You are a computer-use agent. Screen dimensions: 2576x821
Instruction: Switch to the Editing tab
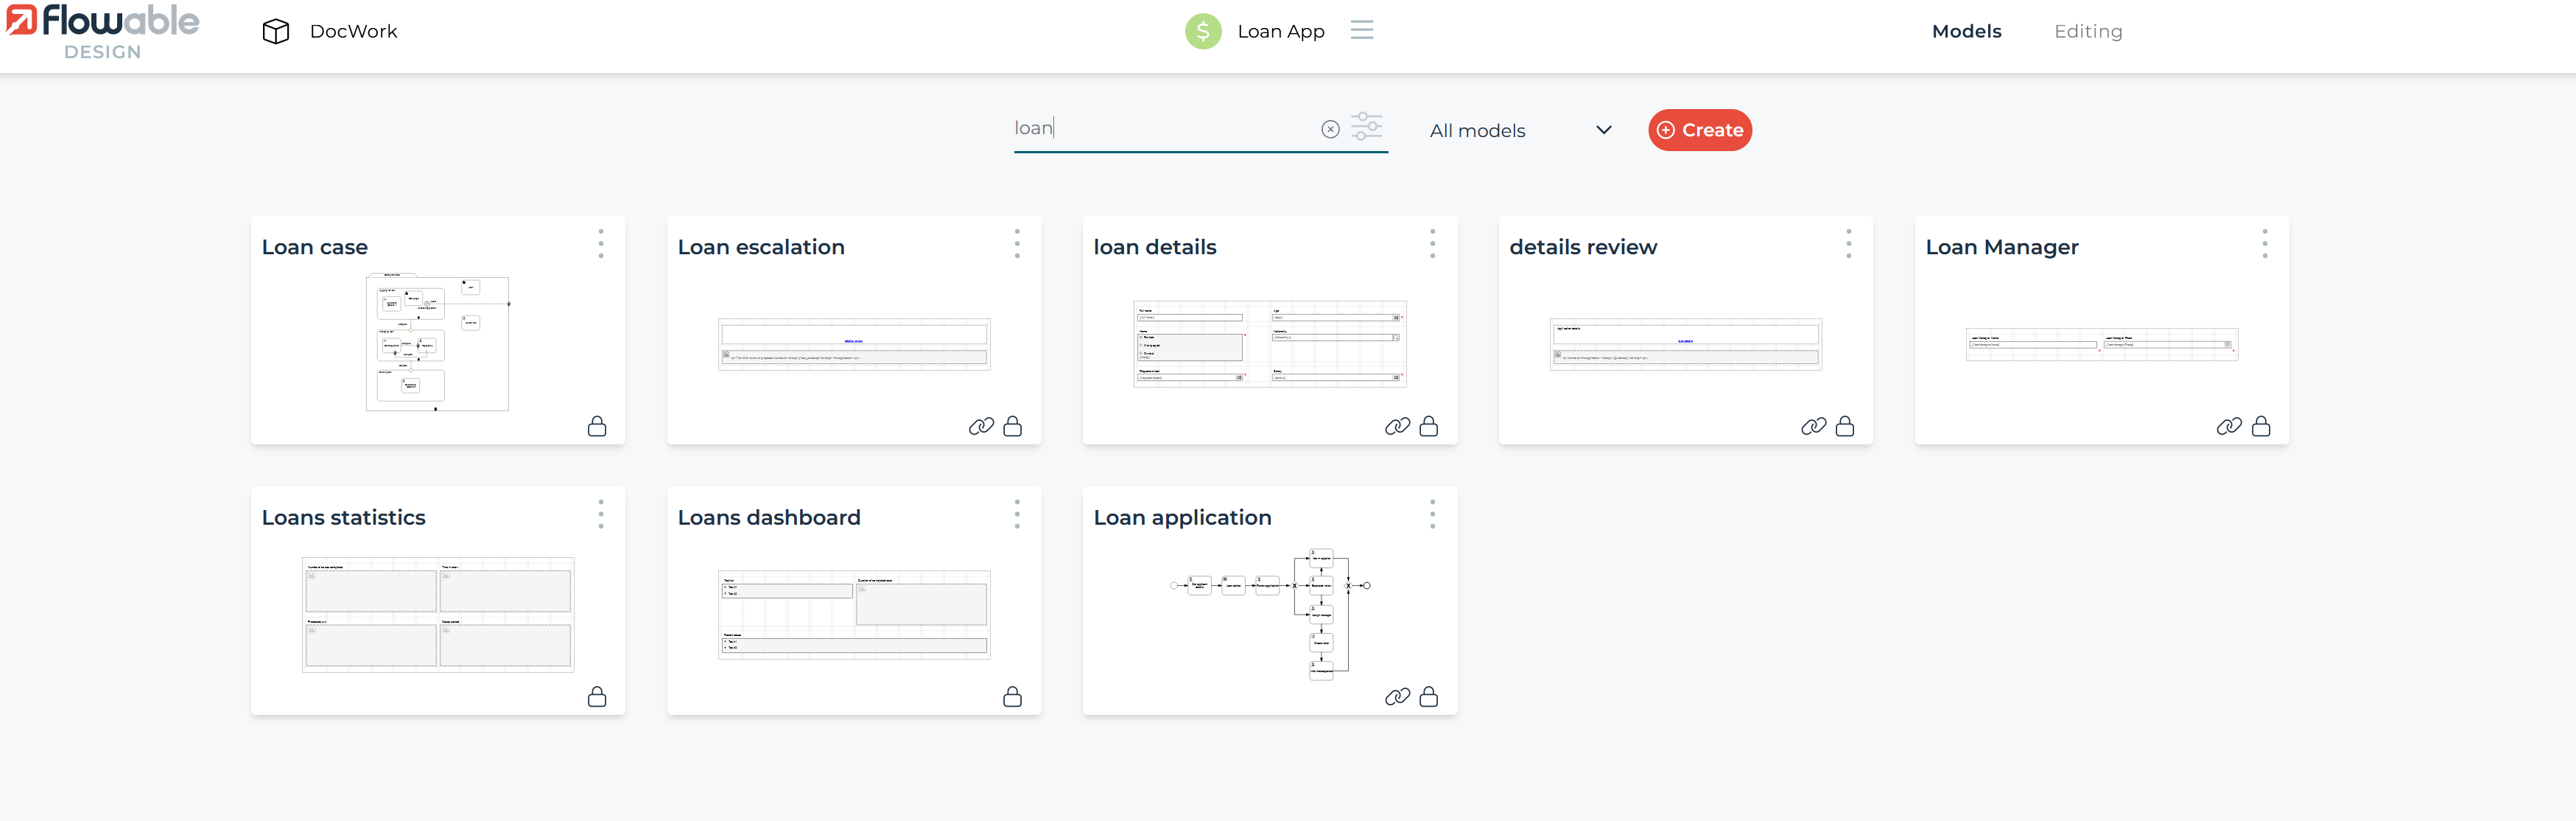2088,31
